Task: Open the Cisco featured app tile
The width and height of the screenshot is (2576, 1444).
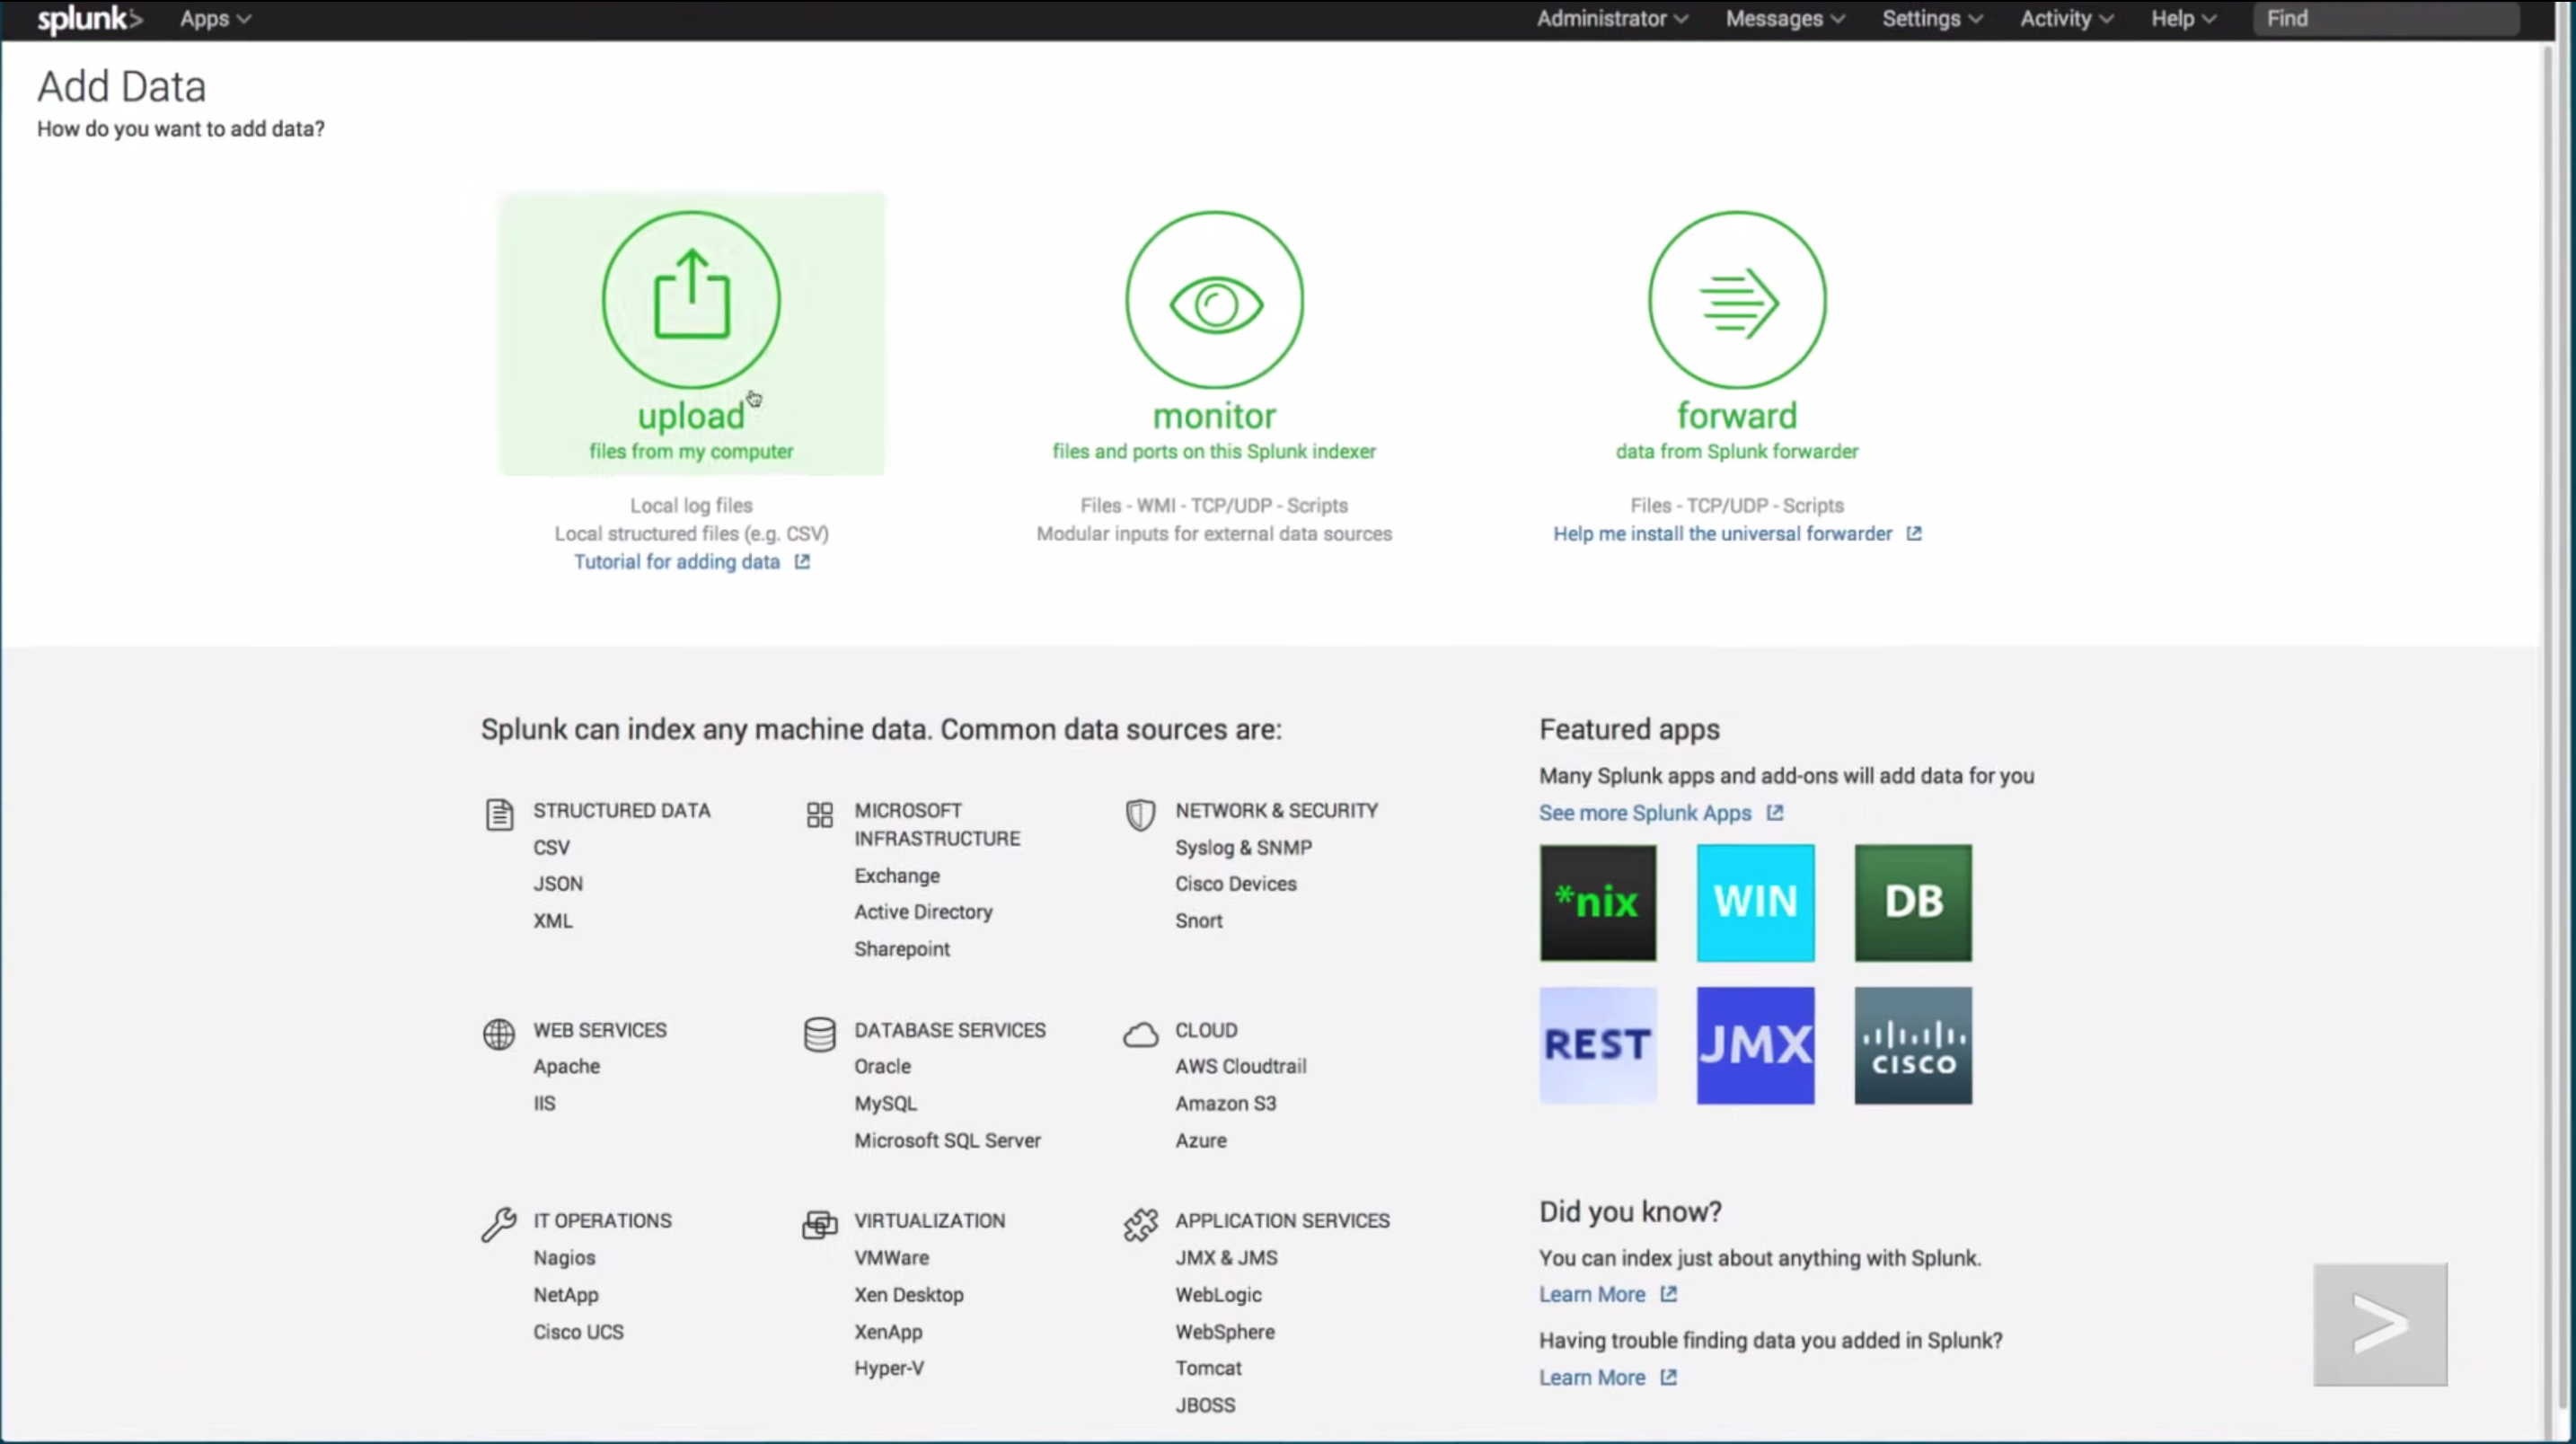Action: (1912, 1045)
